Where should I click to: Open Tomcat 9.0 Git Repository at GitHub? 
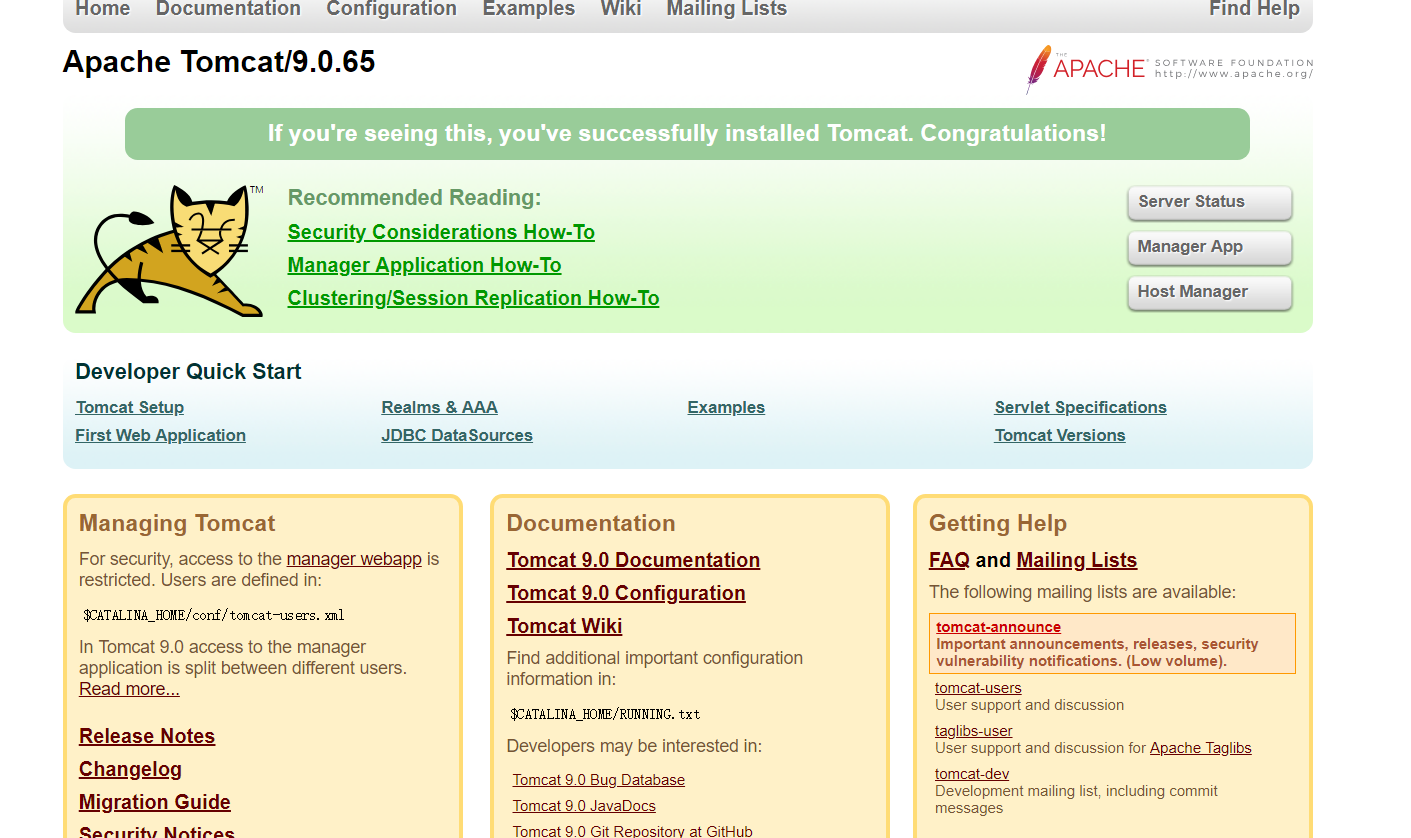tap(633, 831)
